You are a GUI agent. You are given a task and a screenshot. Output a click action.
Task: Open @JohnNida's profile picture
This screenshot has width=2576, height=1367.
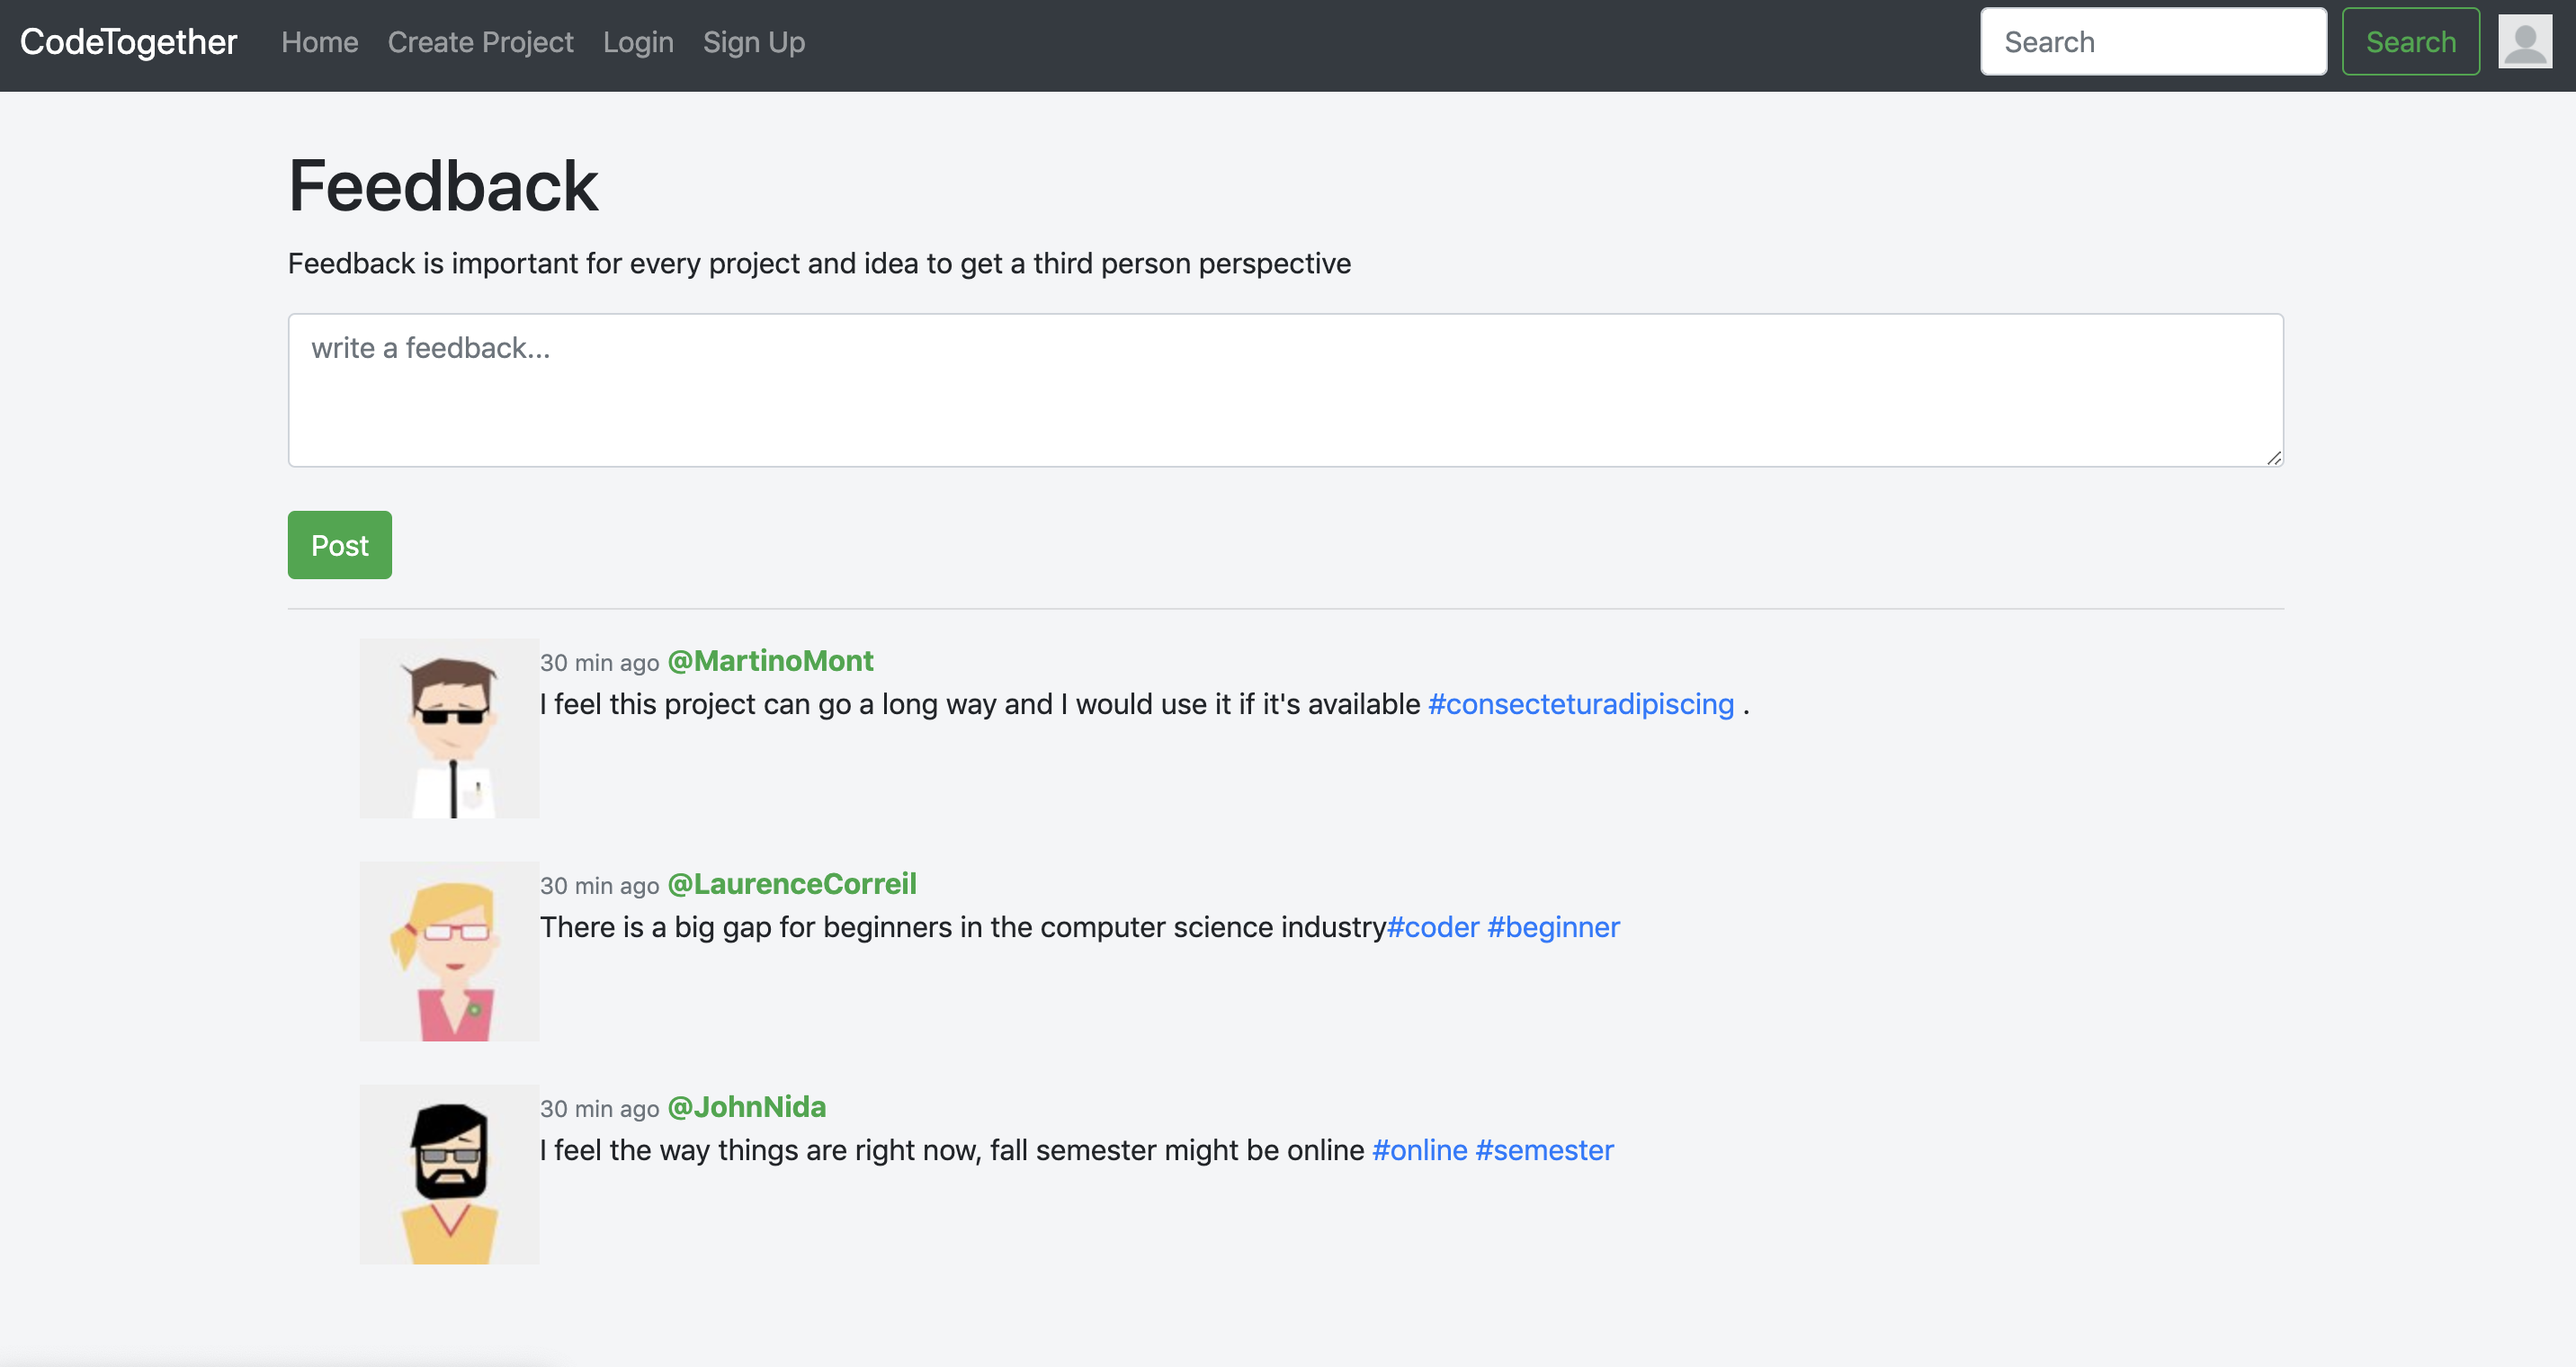(x=448, y=1174)
